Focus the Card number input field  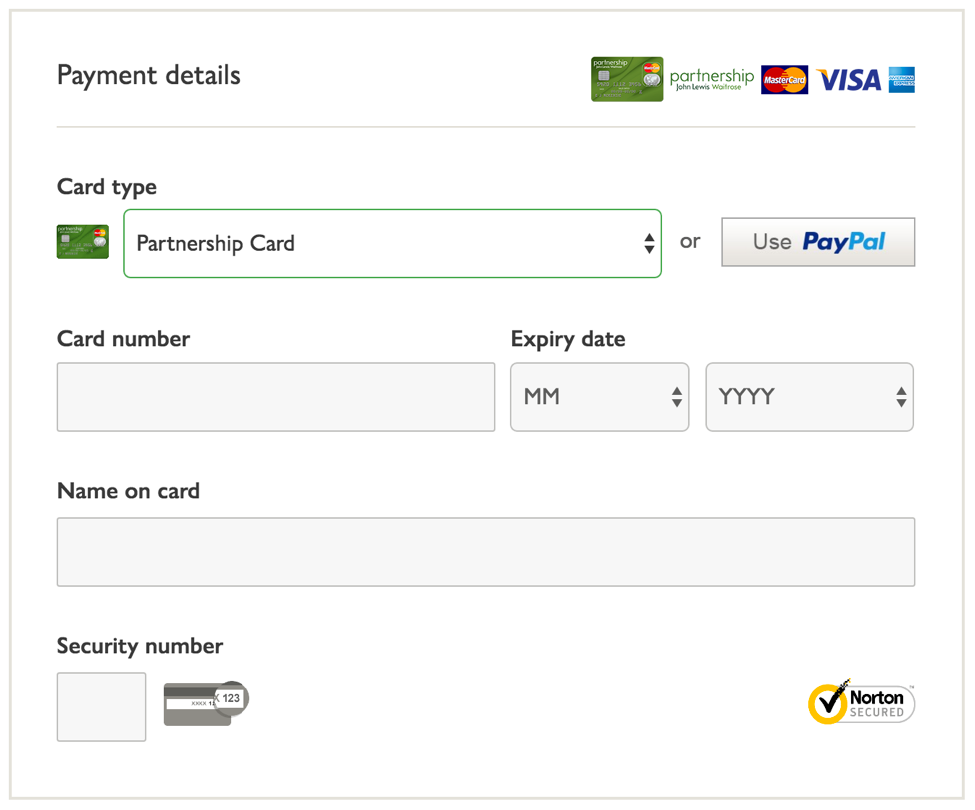[x=276, y=397]
